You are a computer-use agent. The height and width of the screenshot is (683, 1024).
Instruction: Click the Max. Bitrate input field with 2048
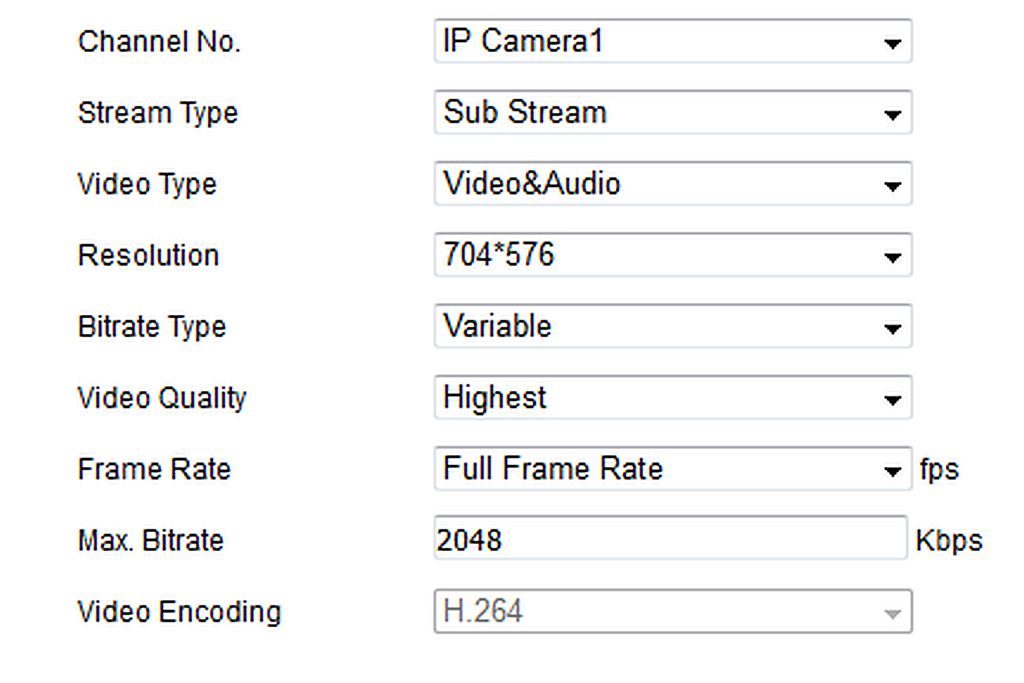(671, 537)
